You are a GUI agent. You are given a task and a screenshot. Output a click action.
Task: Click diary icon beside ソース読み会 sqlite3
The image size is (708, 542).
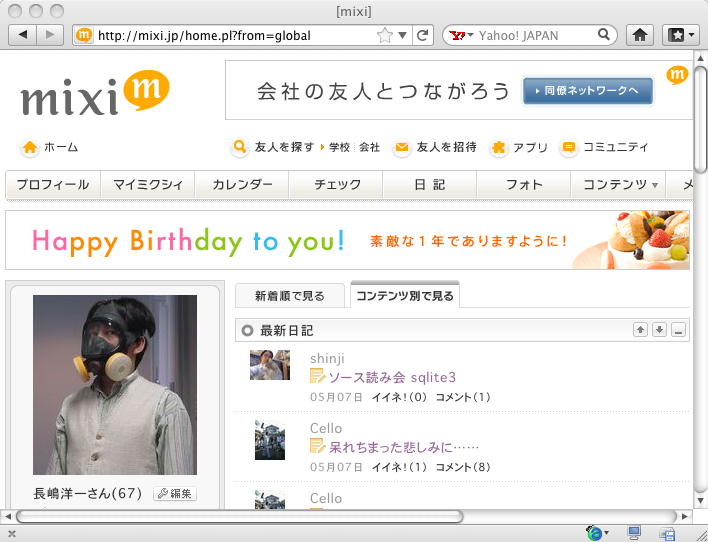click(x=317, y=376)
